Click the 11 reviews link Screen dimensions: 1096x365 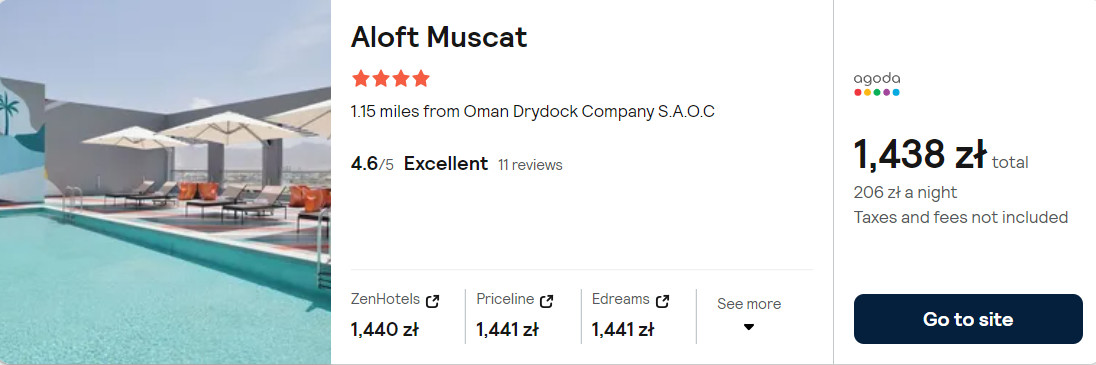[x=530, y=165]
